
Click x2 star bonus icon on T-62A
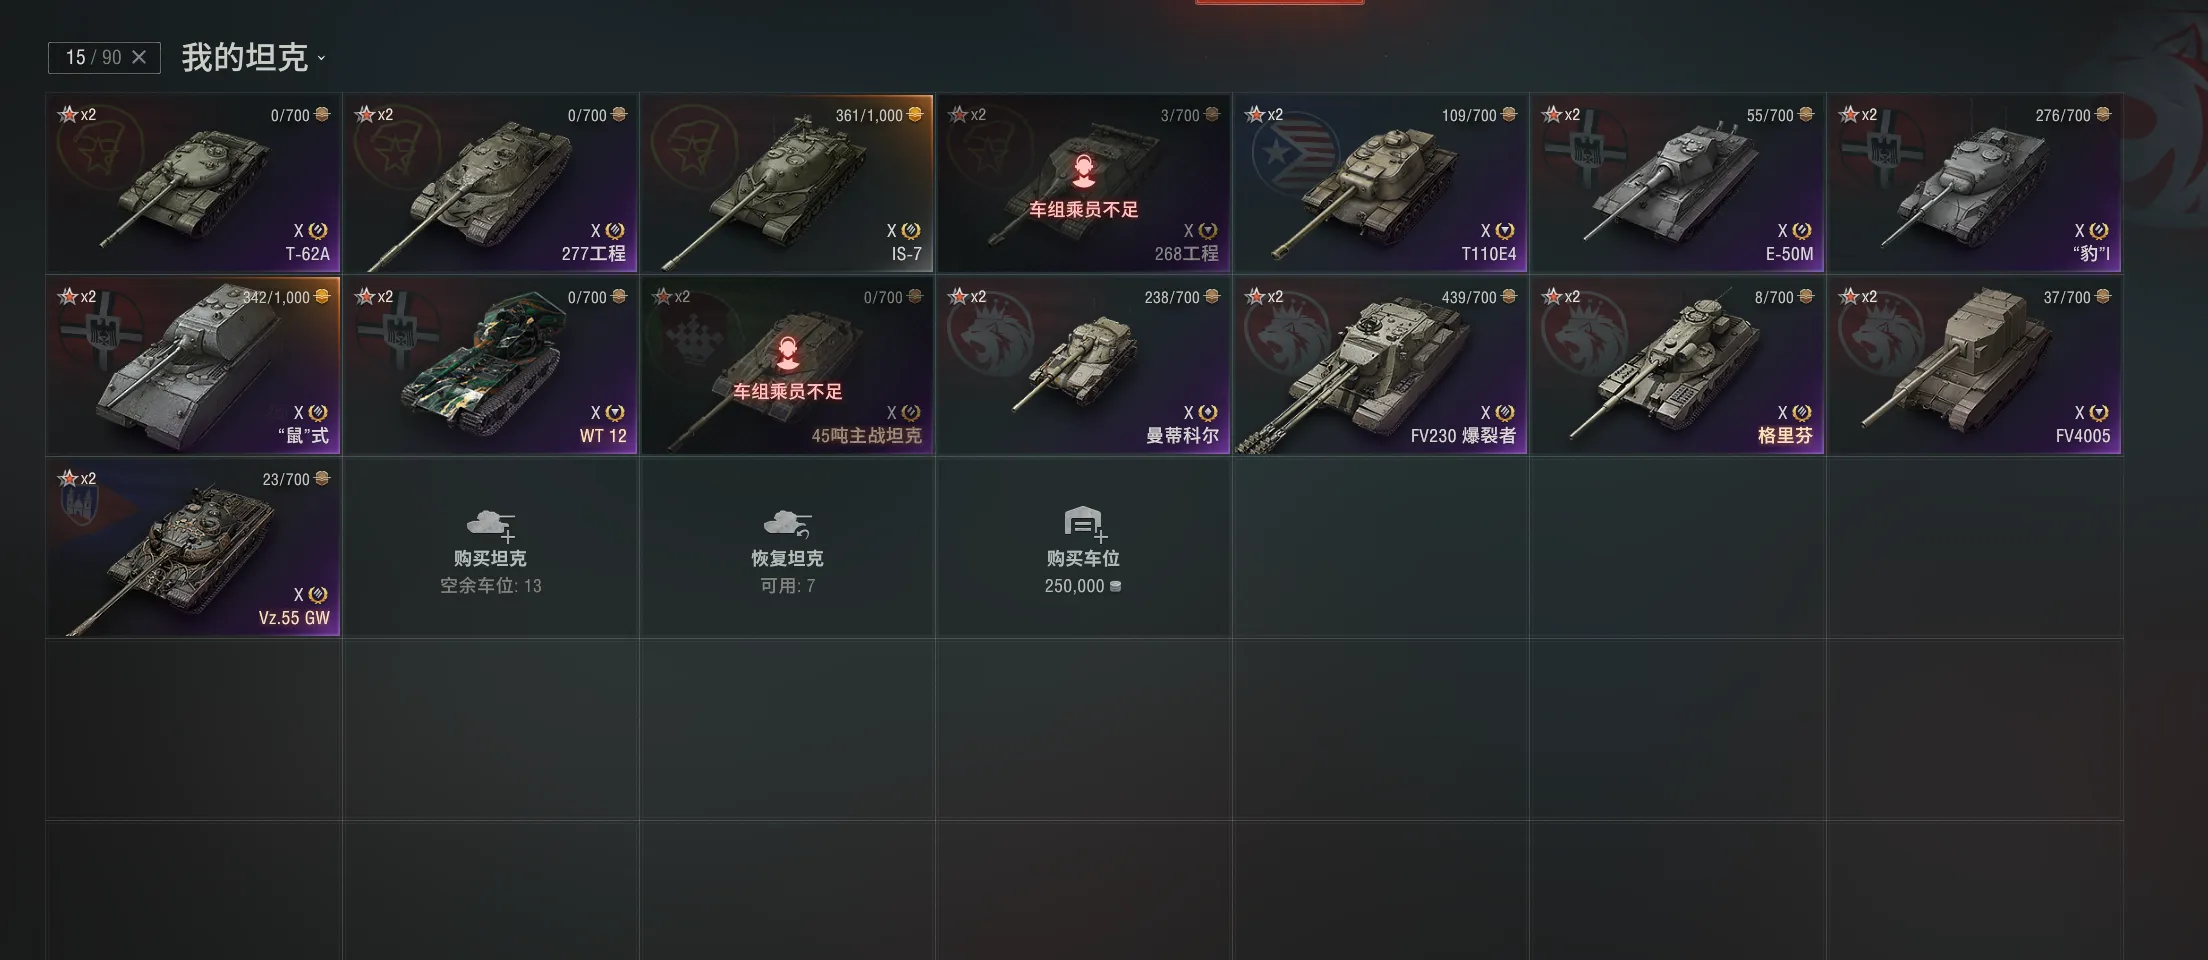pyautogui.click(x=77, y=114)
